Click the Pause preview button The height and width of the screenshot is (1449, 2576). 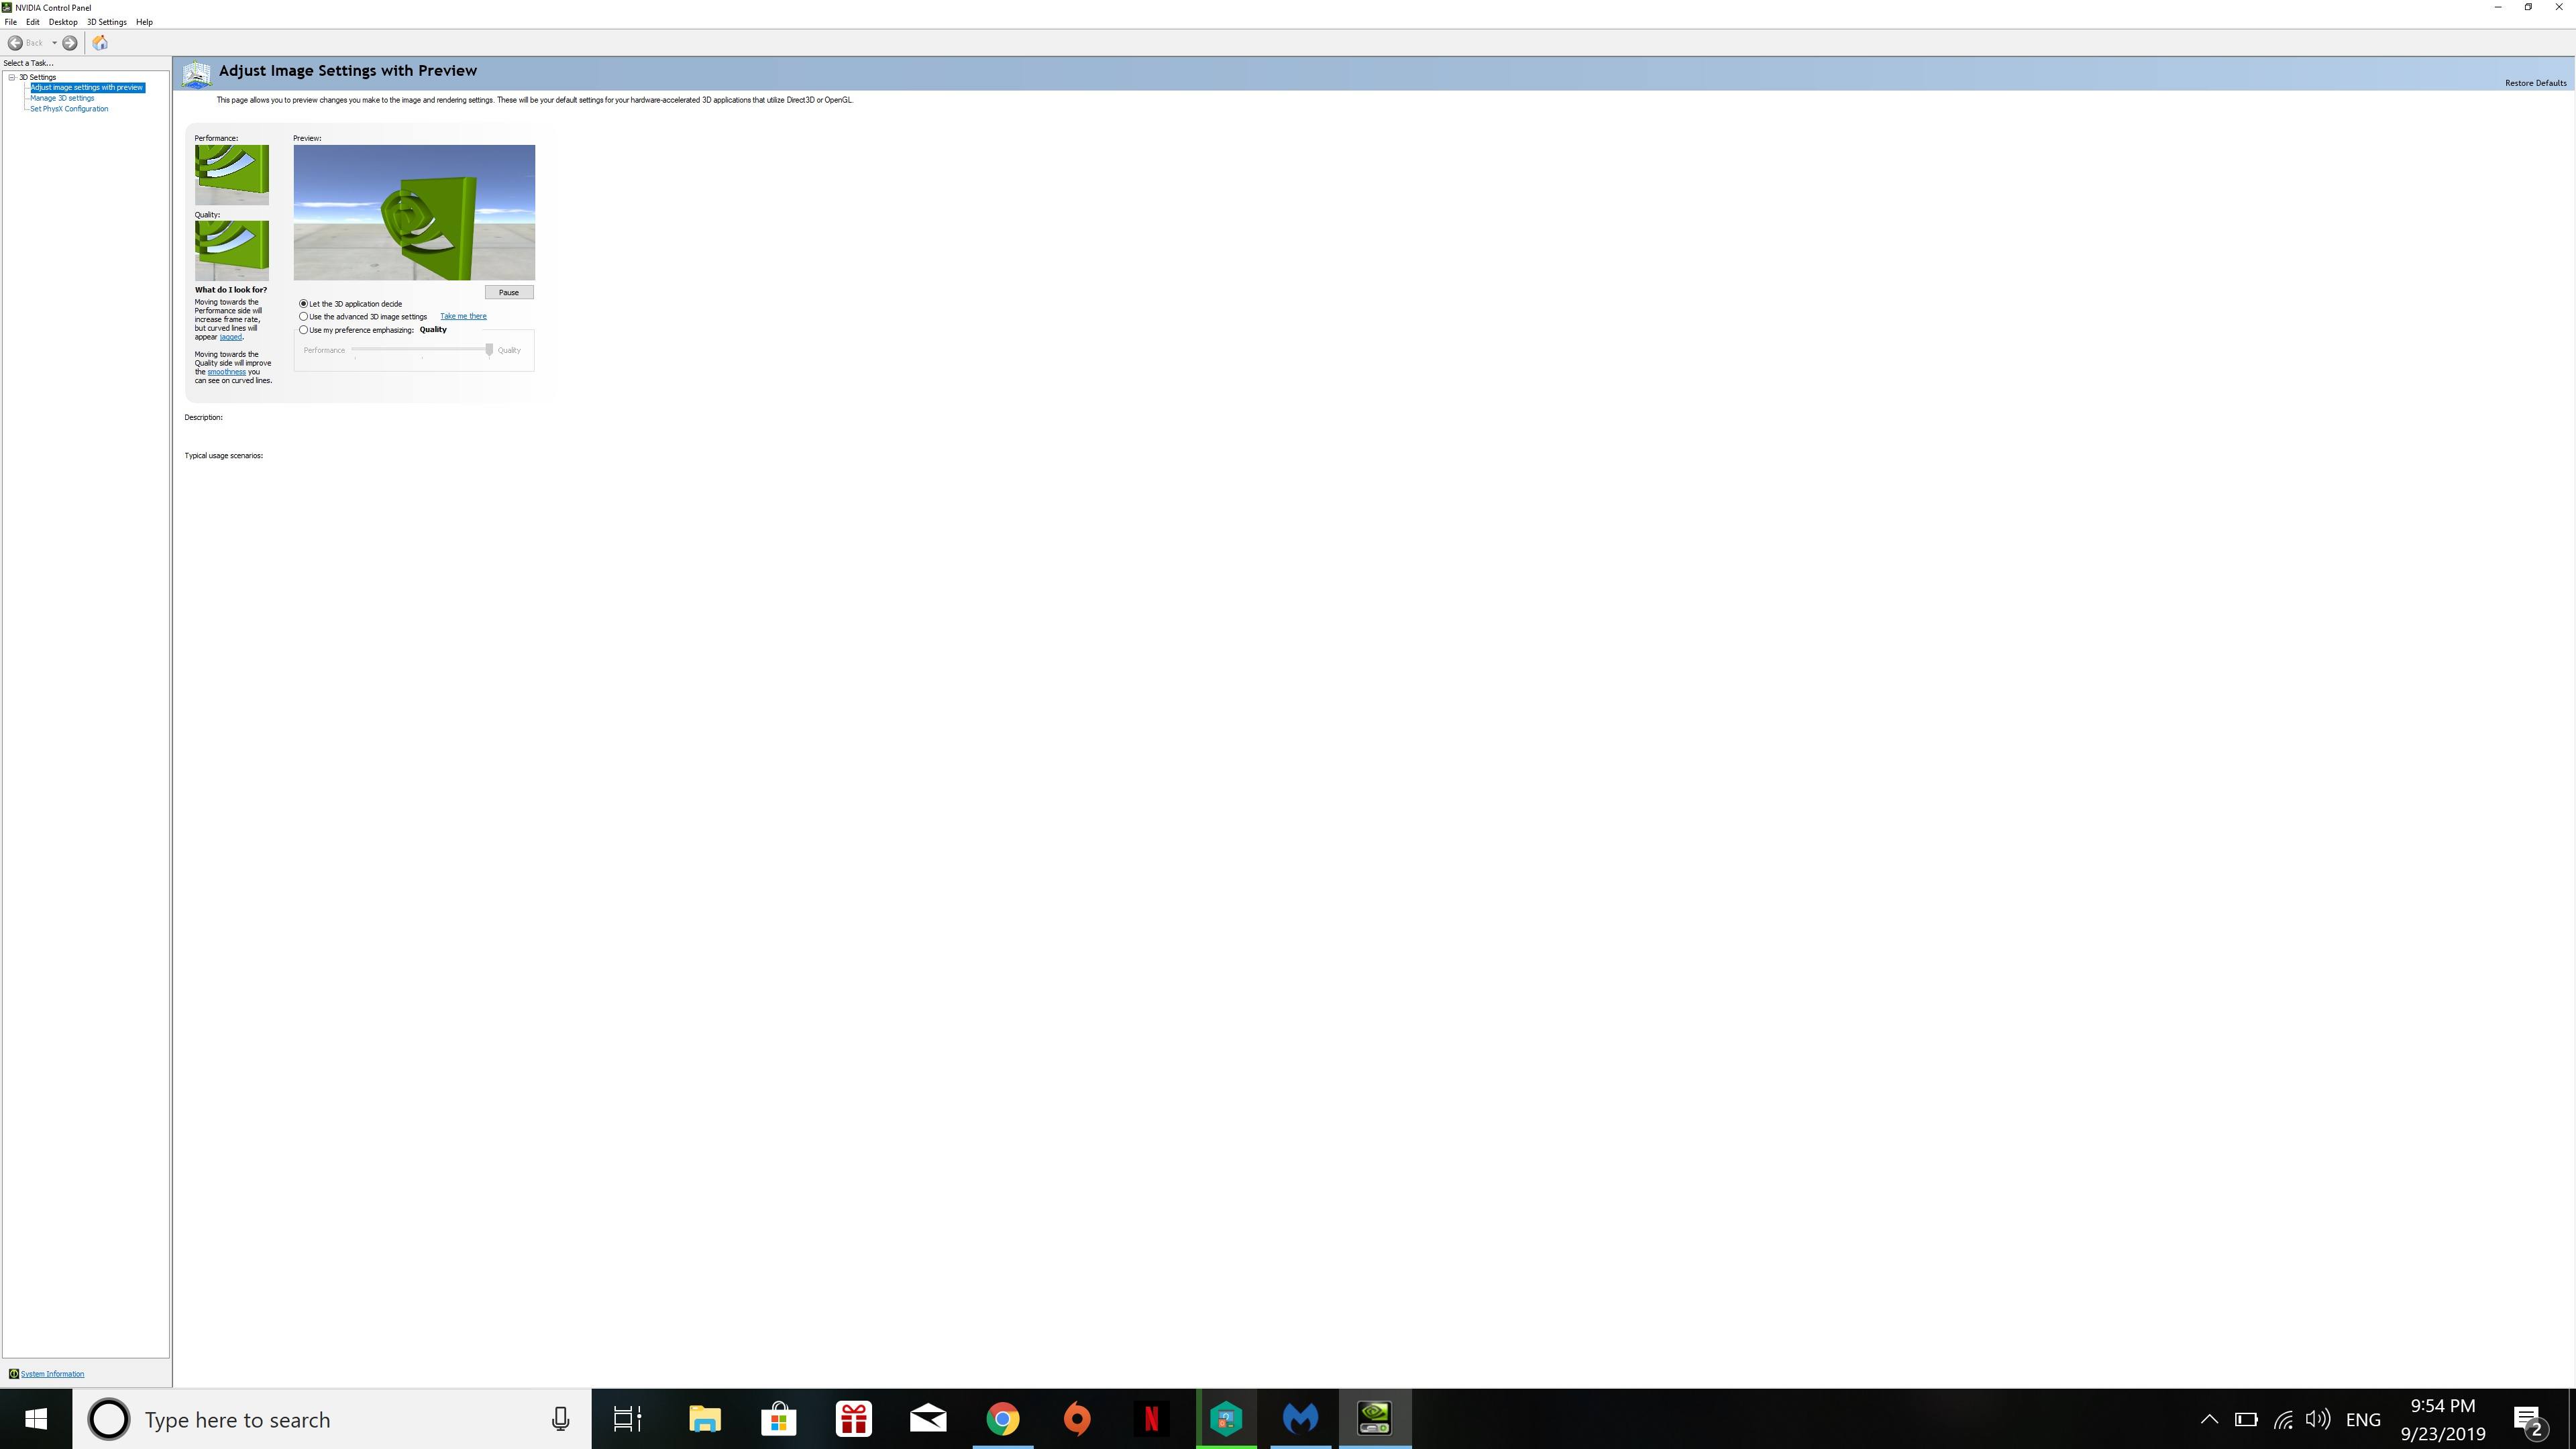click(509, 292)
